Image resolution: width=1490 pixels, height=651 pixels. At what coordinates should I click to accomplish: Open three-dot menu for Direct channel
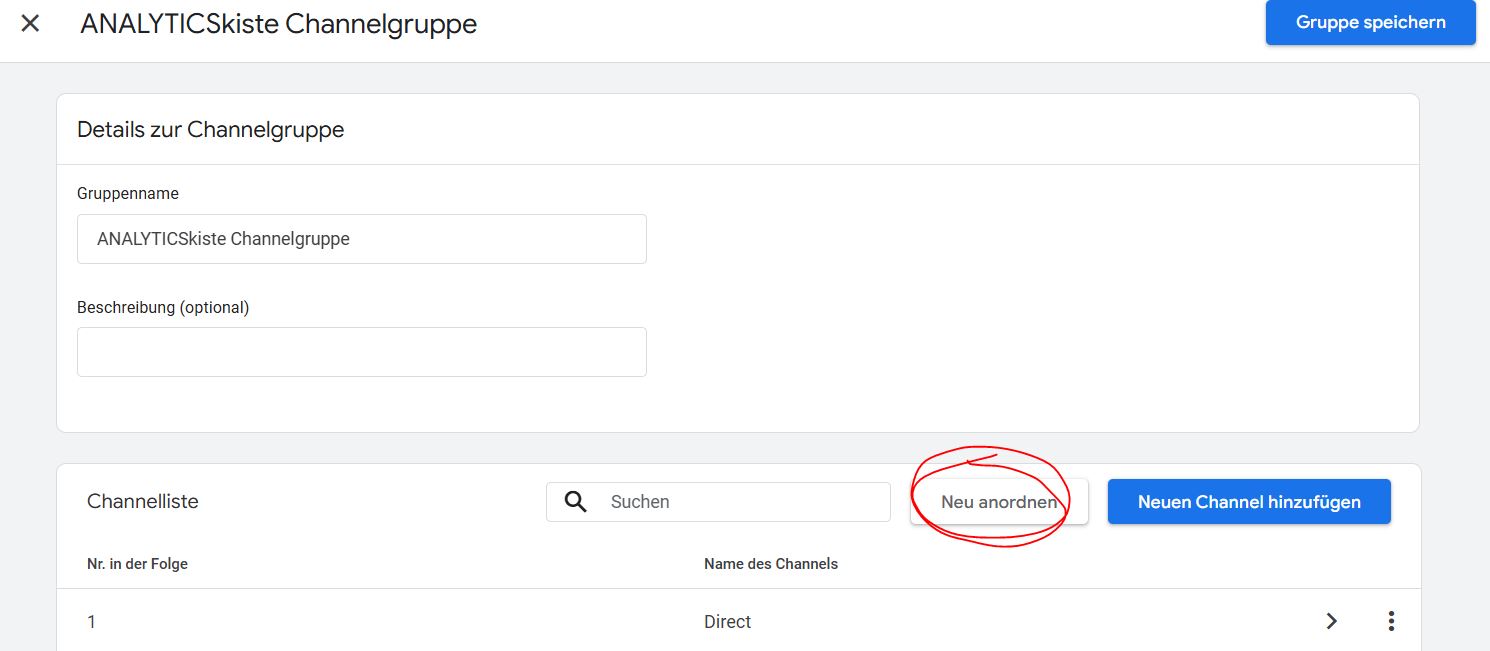1391,621
